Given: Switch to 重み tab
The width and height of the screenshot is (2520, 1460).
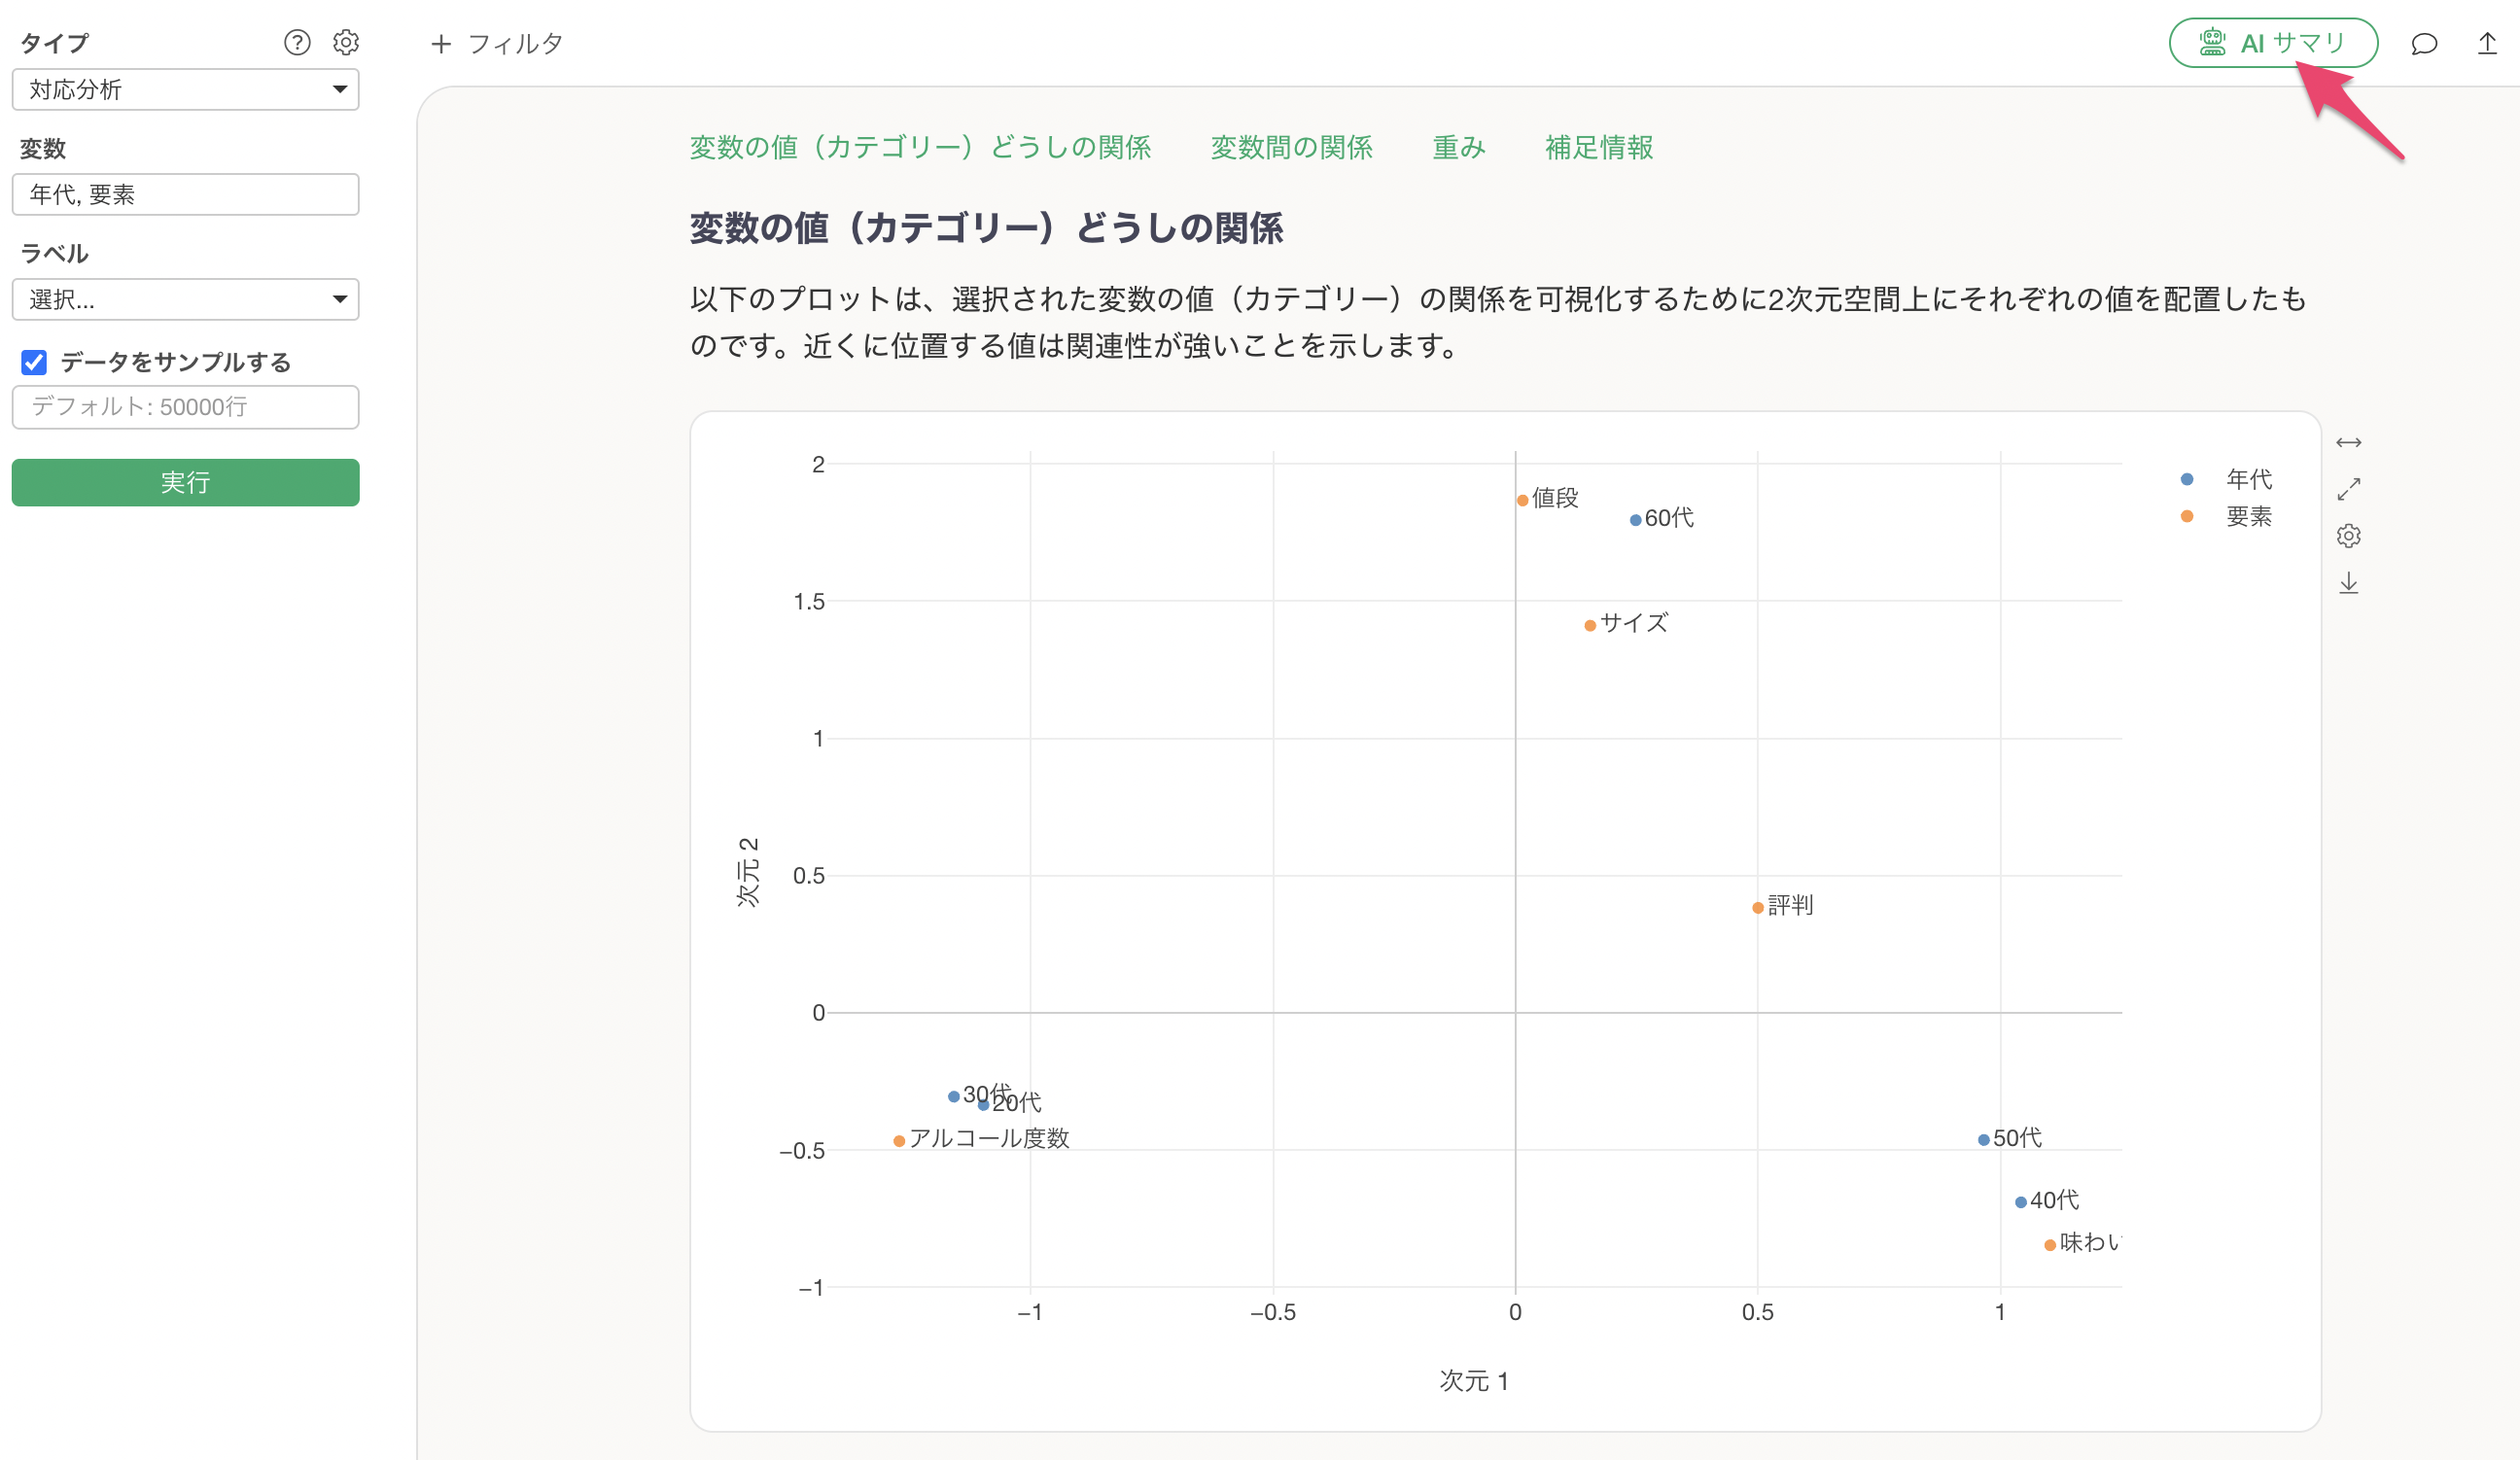Looking at the screenshot, I should coord(1458,148).
